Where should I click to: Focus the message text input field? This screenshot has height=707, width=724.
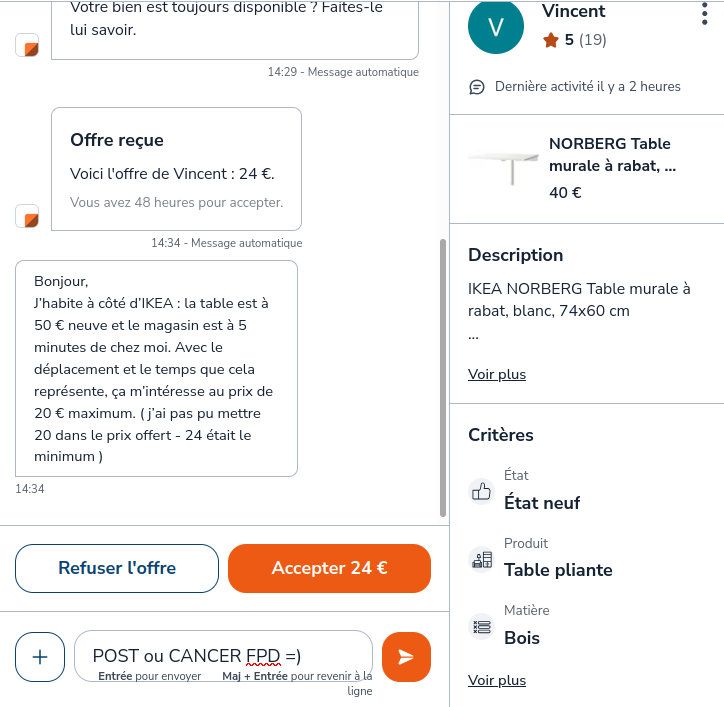click(223, 656)
